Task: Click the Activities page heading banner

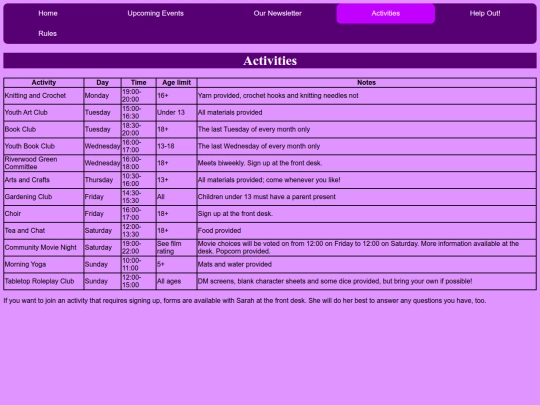Action: pos(270,61)
